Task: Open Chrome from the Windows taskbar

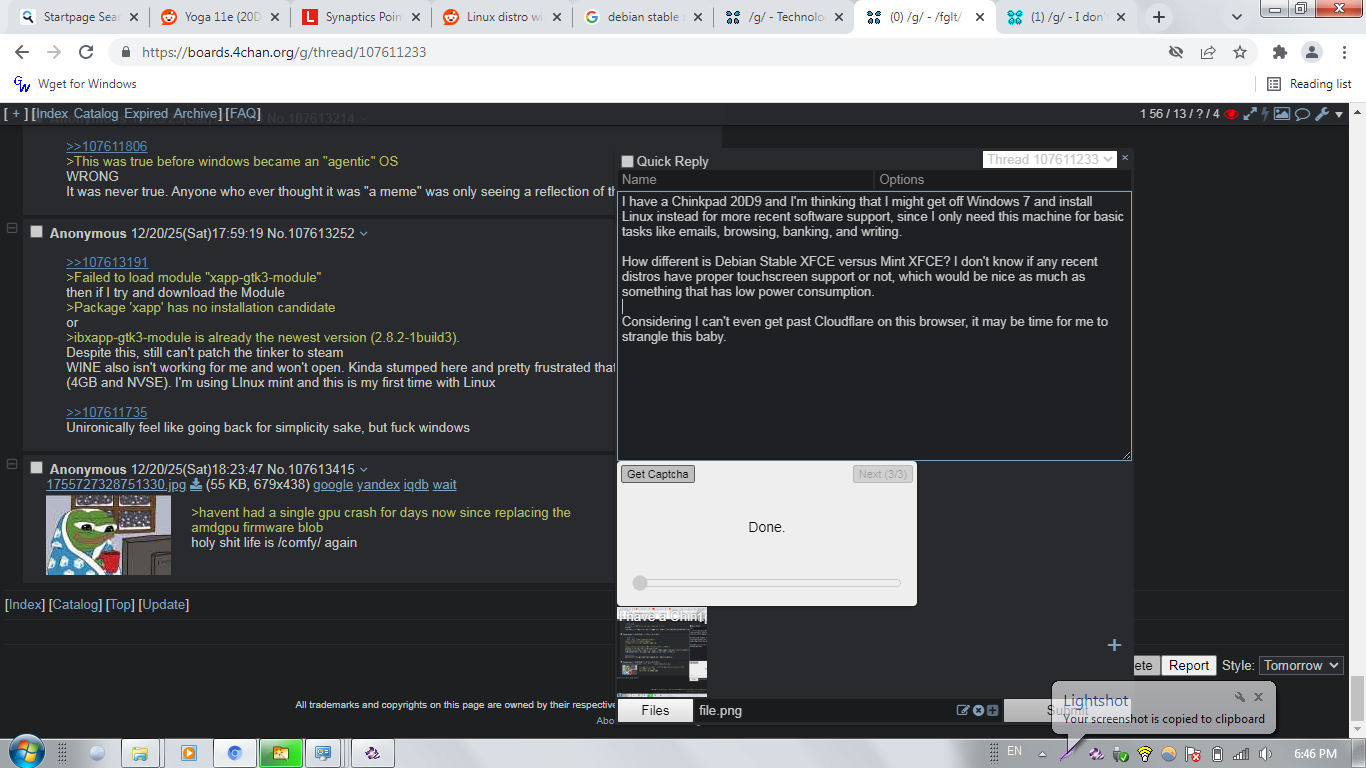Action: pos(235,753)
